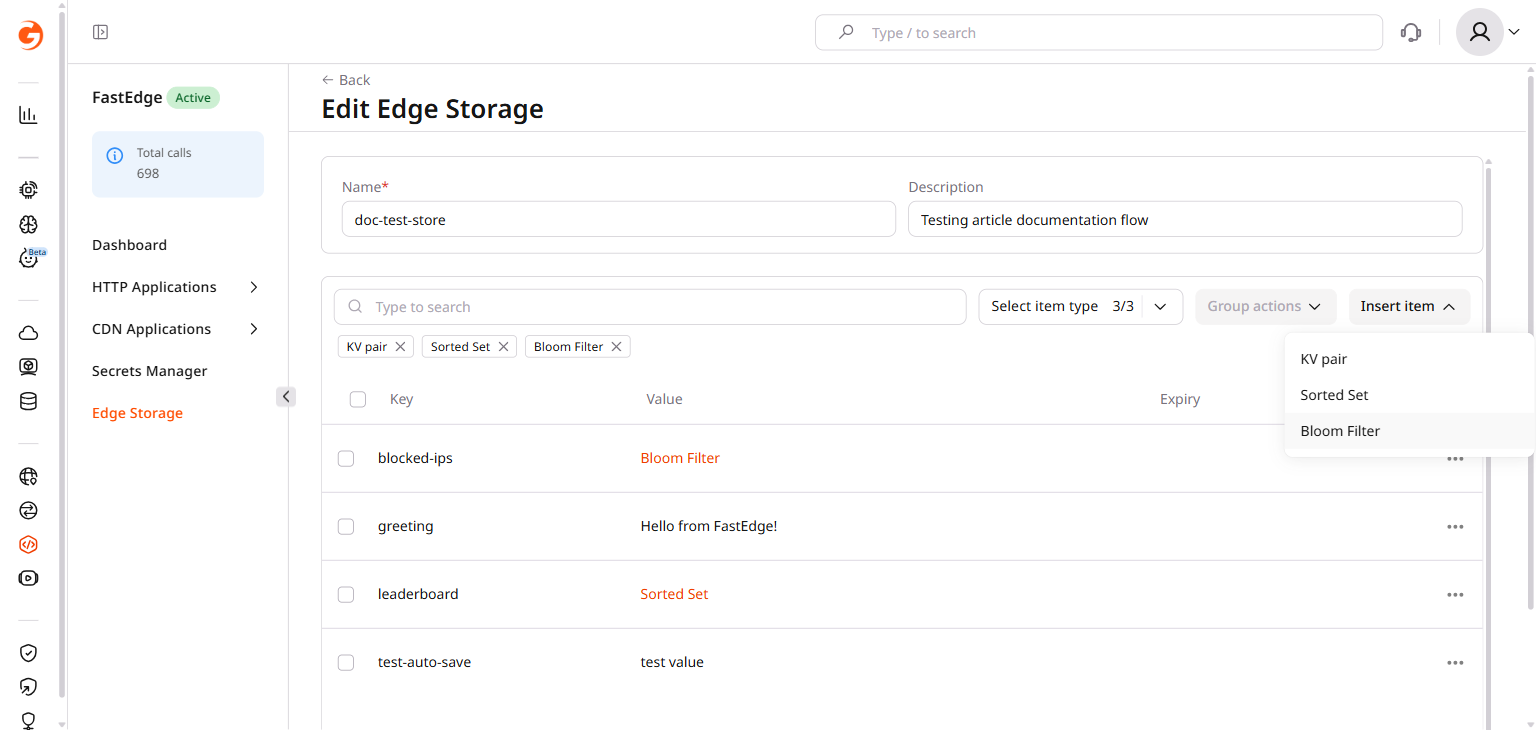1536x730 pixels.
Task: Open the Group actions dropdown
Action: click(1265, 306)
